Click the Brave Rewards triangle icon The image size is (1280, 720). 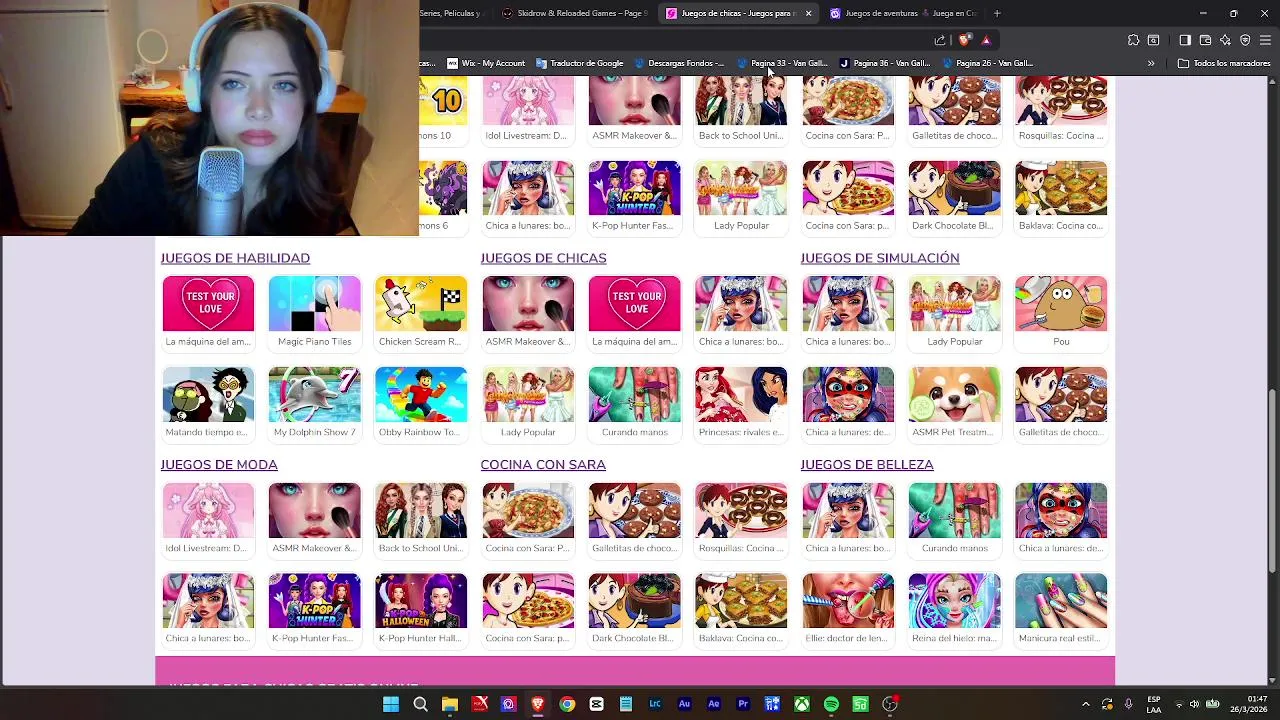click(986, 40)
